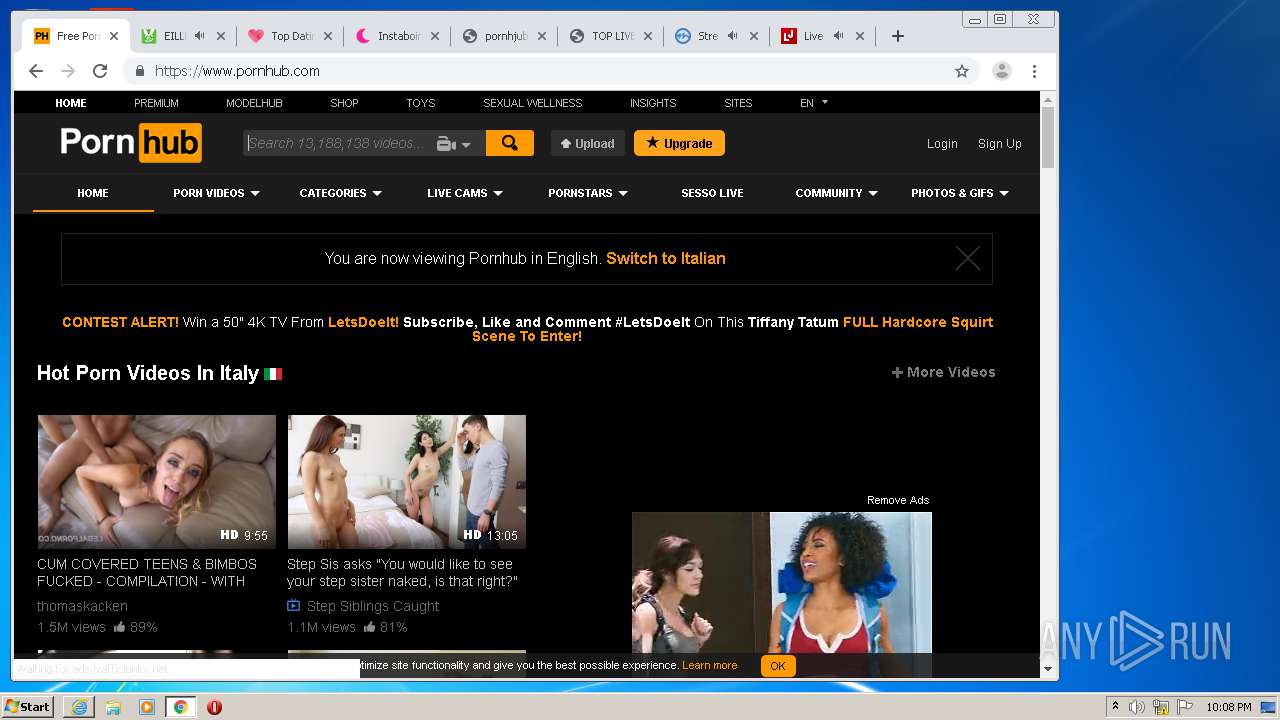Click the thomaskacken uploader link
This screenshot has width=1280, height=720.
pos(82,606)
